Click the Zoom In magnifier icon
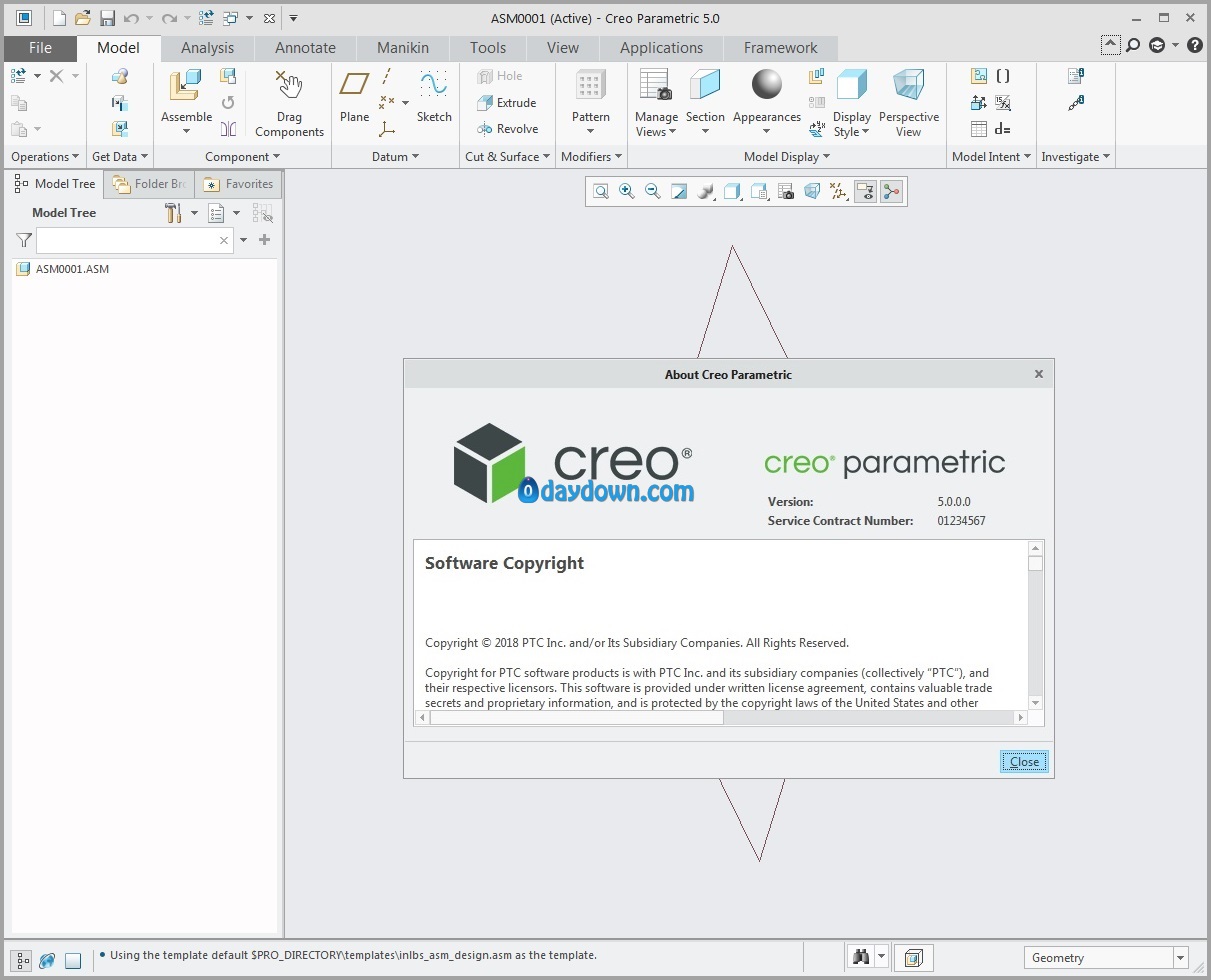The image size is (1211, 980). [627, 191]
